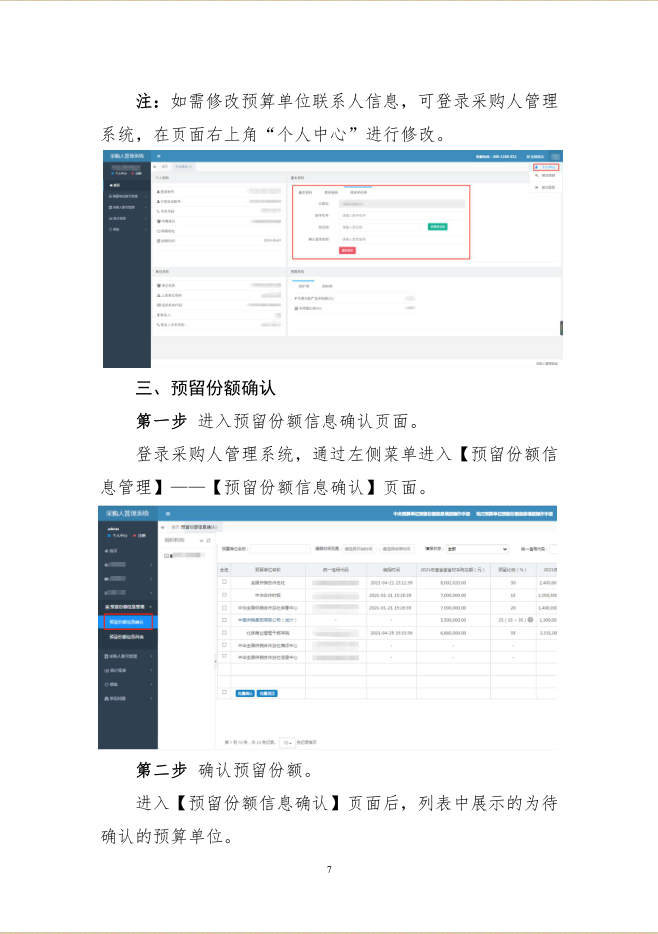Image resolution: width=658 pixels, height=934 pixels.
Task: Click the 批量确认 button below the table
Action: (245, 693)
